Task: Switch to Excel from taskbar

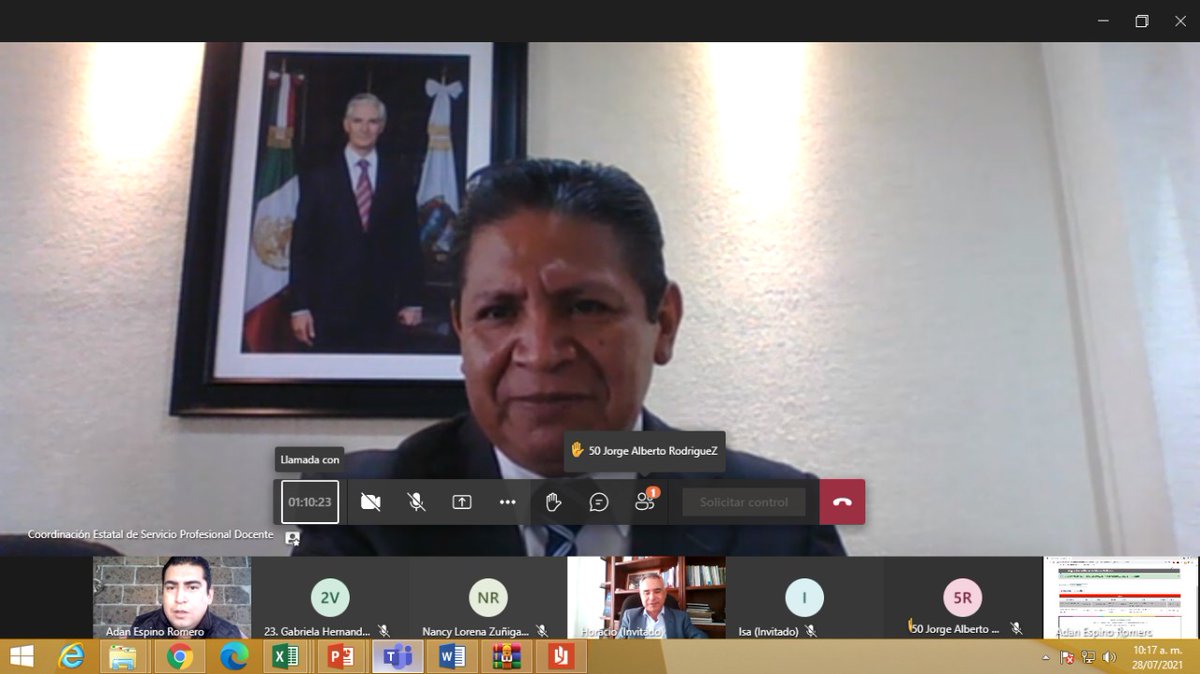Action: tap(288, 656)
